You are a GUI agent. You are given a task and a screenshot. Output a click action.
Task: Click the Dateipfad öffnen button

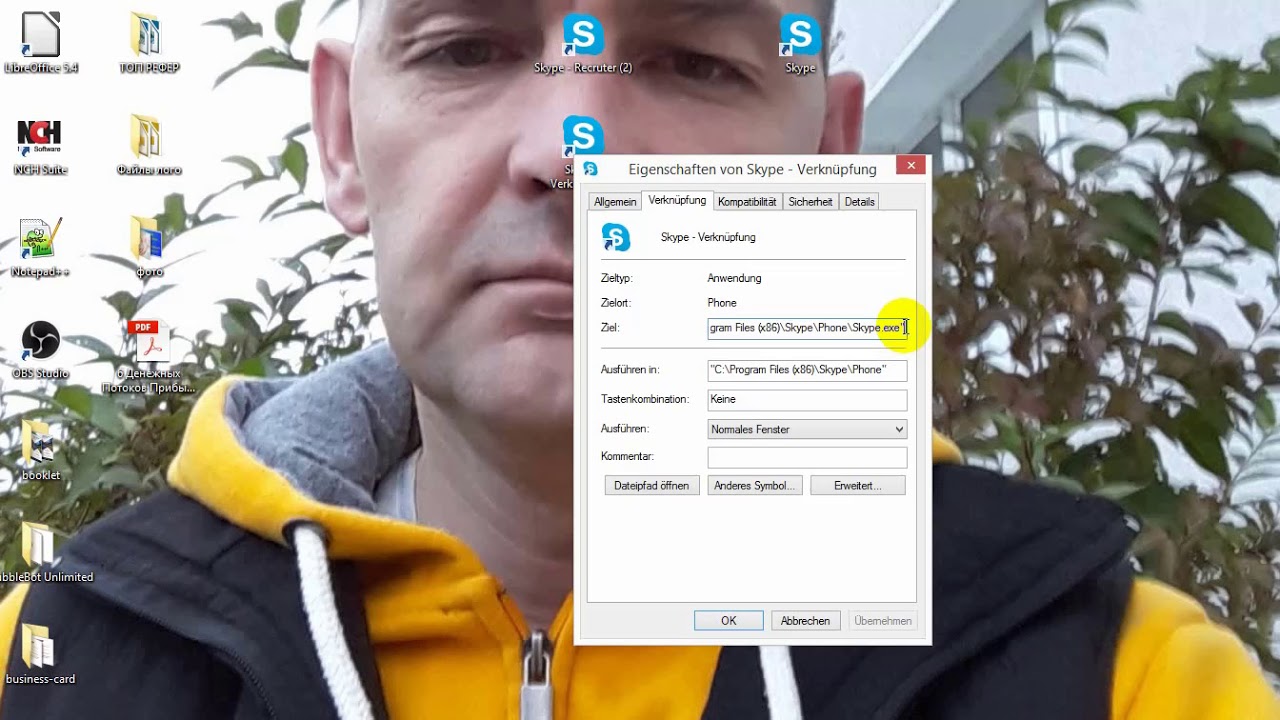pyautogui.click(x=651, y=485)
